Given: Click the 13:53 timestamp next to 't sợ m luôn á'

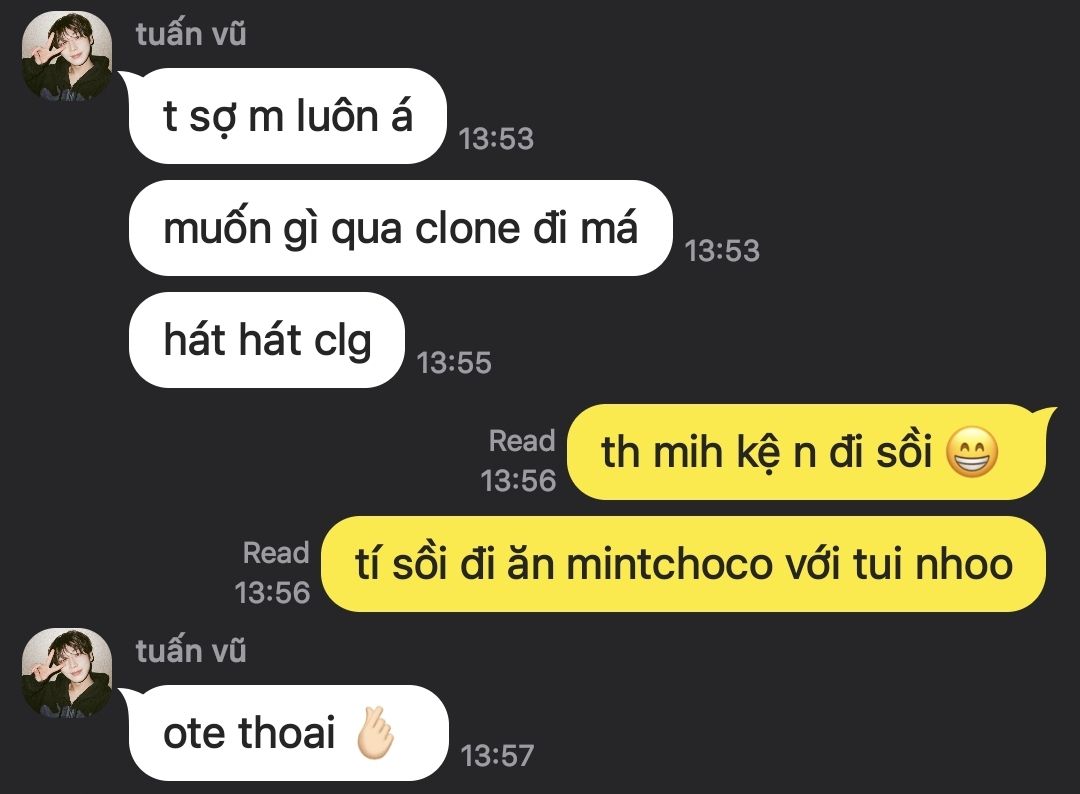Looking at the screenshot, I should point(497,138).
